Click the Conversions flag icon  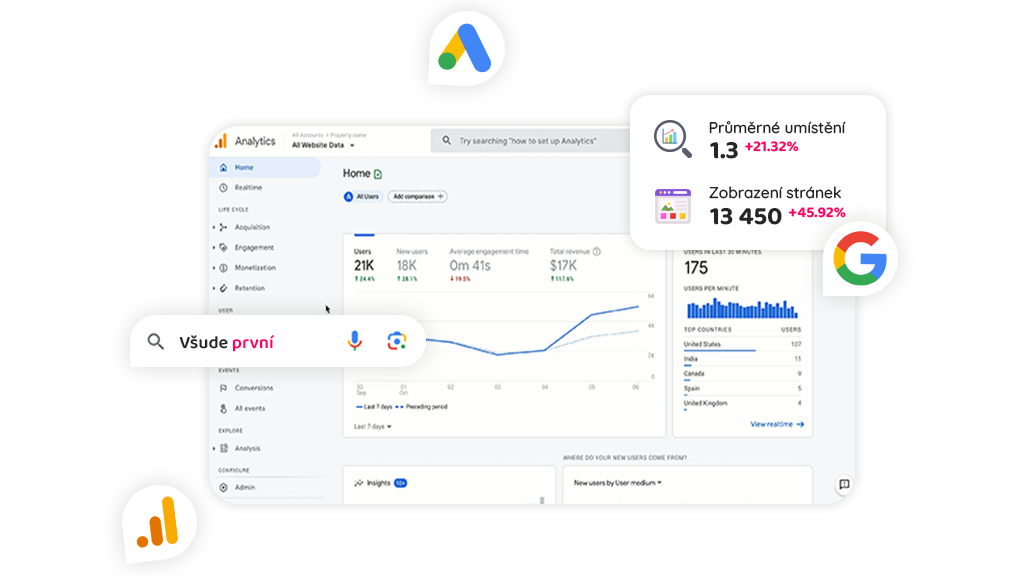223,388
